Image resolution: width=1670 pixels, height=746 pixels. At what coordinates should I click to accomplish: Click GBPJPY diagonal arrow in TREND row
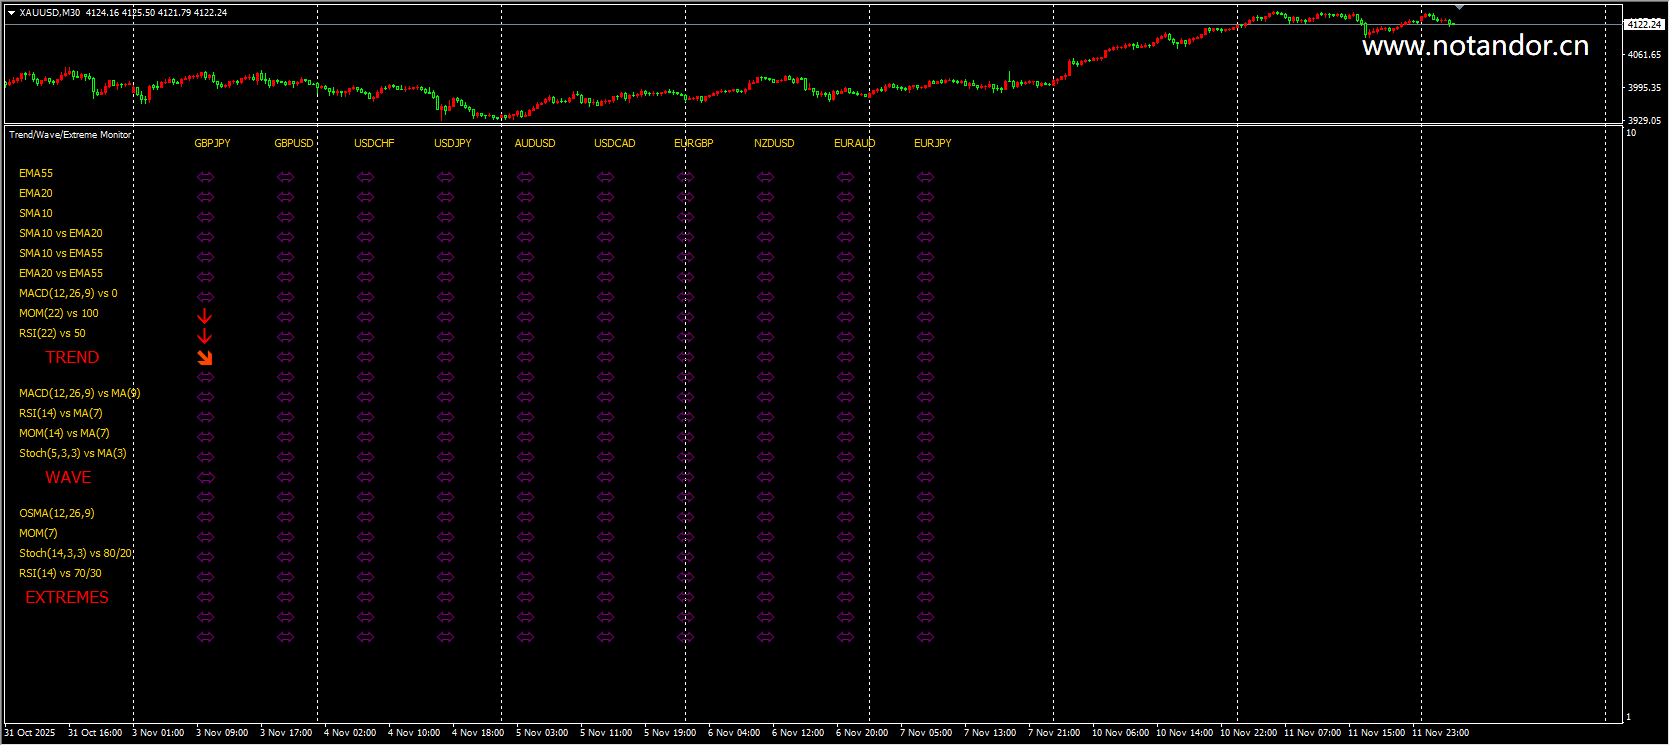[205, 357]
